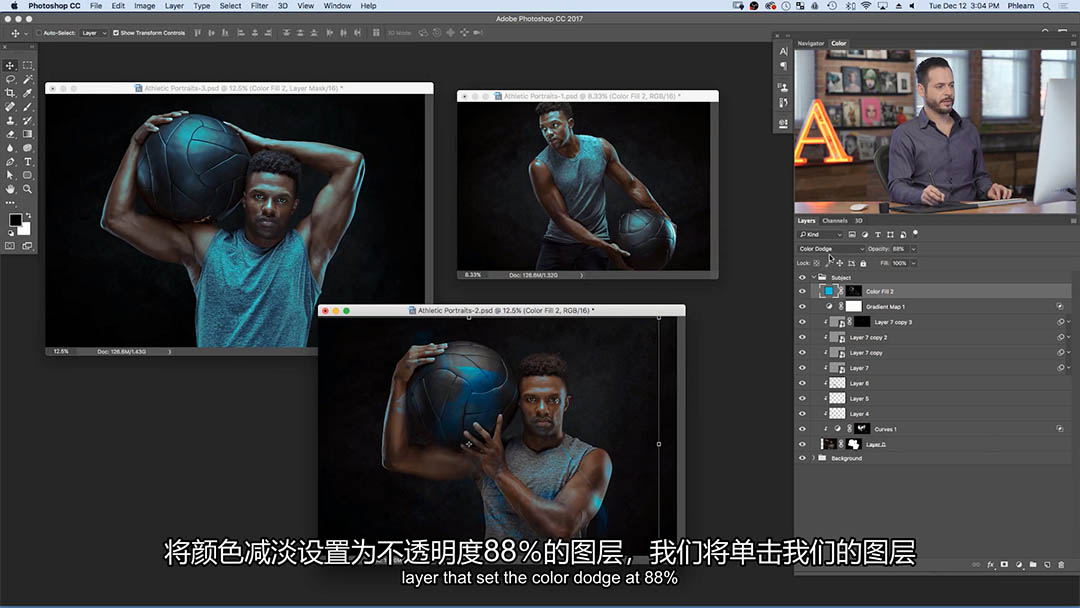Open the layer Opacity dropdown arrow

tap(913, 249)
